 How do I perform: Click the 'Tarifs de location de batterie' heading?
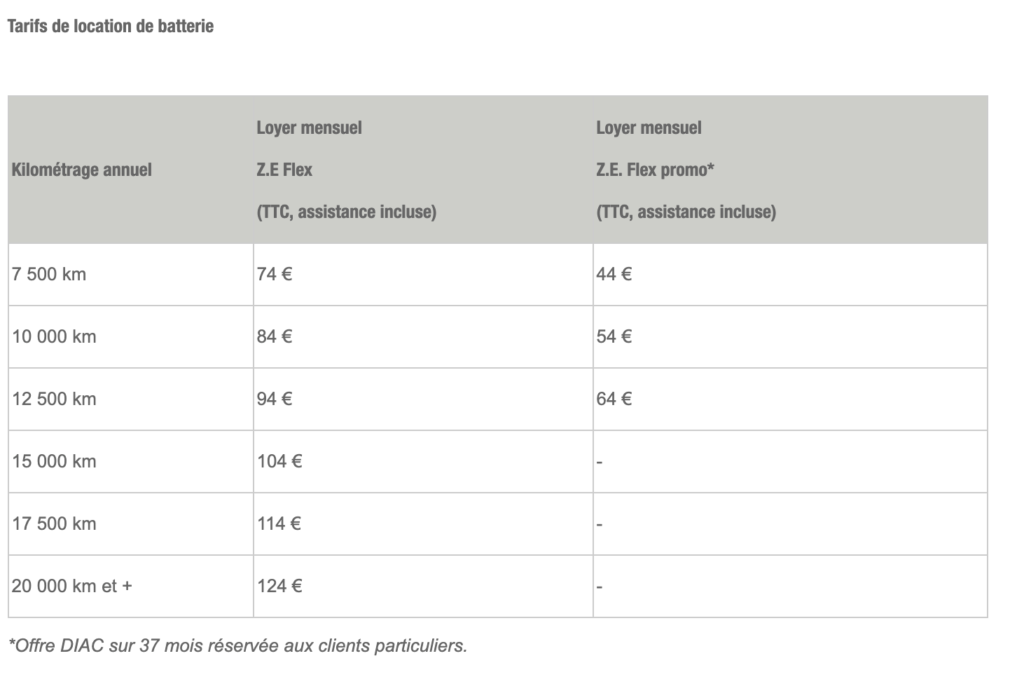(110, 26)
